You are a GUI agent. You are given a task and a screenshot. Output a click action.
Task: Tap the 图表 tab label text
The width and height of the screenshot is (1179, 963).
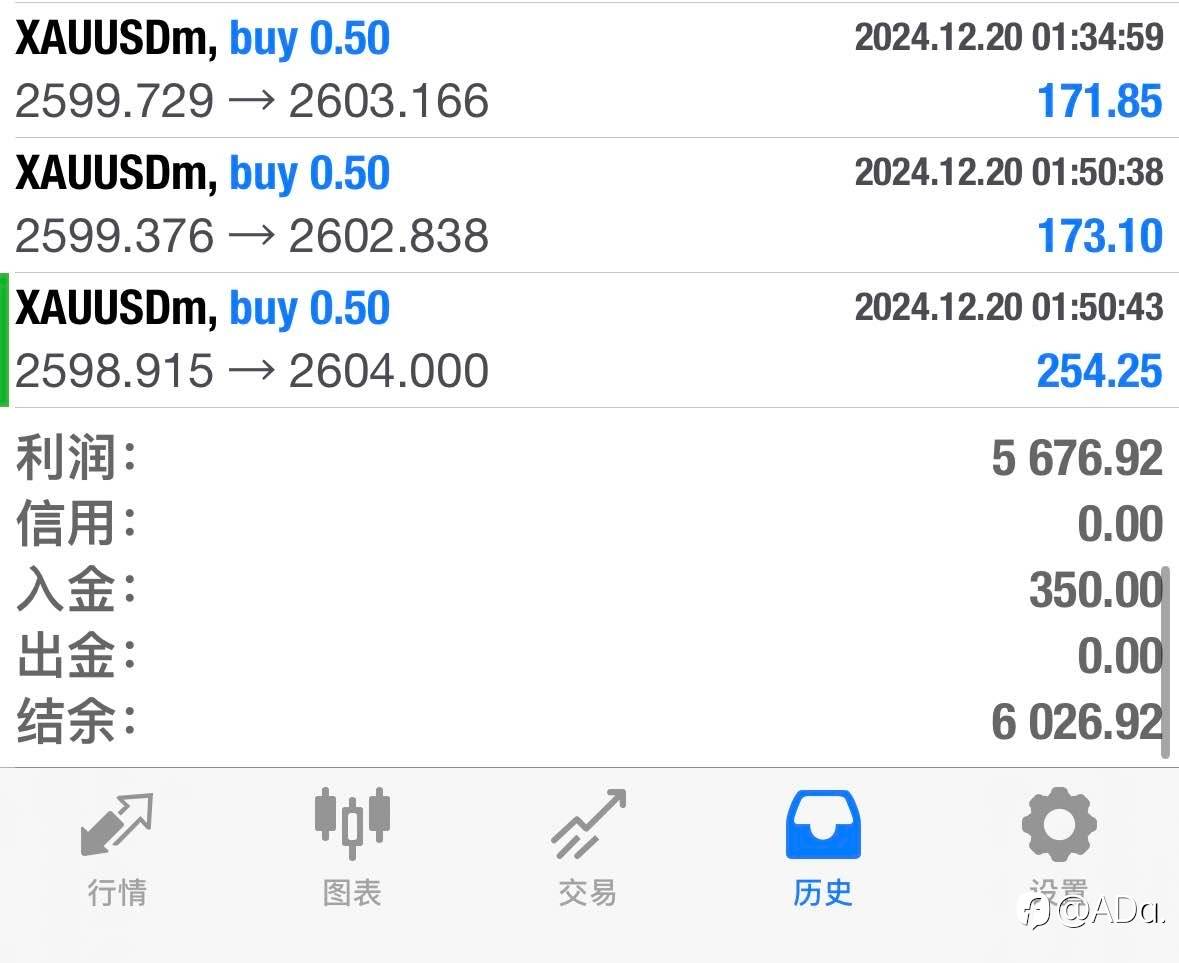[x=352, y=893]
